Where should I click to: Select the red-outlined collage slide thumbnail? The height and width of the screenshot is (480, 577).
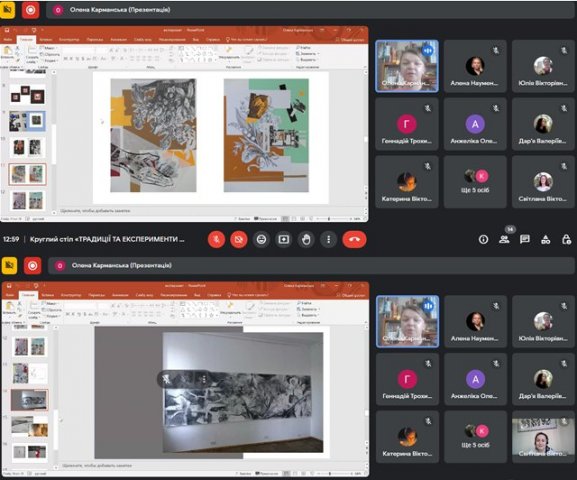[x=28, y=174]
